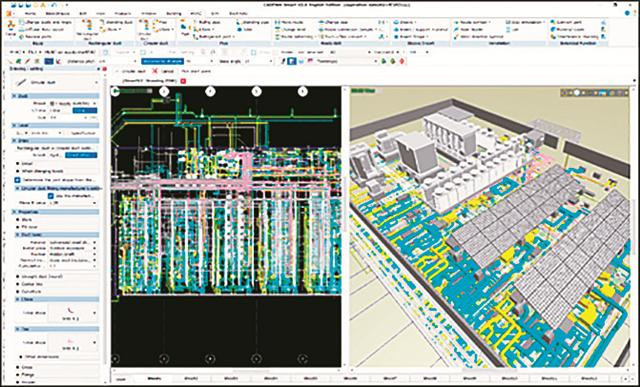Open the Building ribbon tab
This screenshot has height=387, width=640.
pos(174,13)
